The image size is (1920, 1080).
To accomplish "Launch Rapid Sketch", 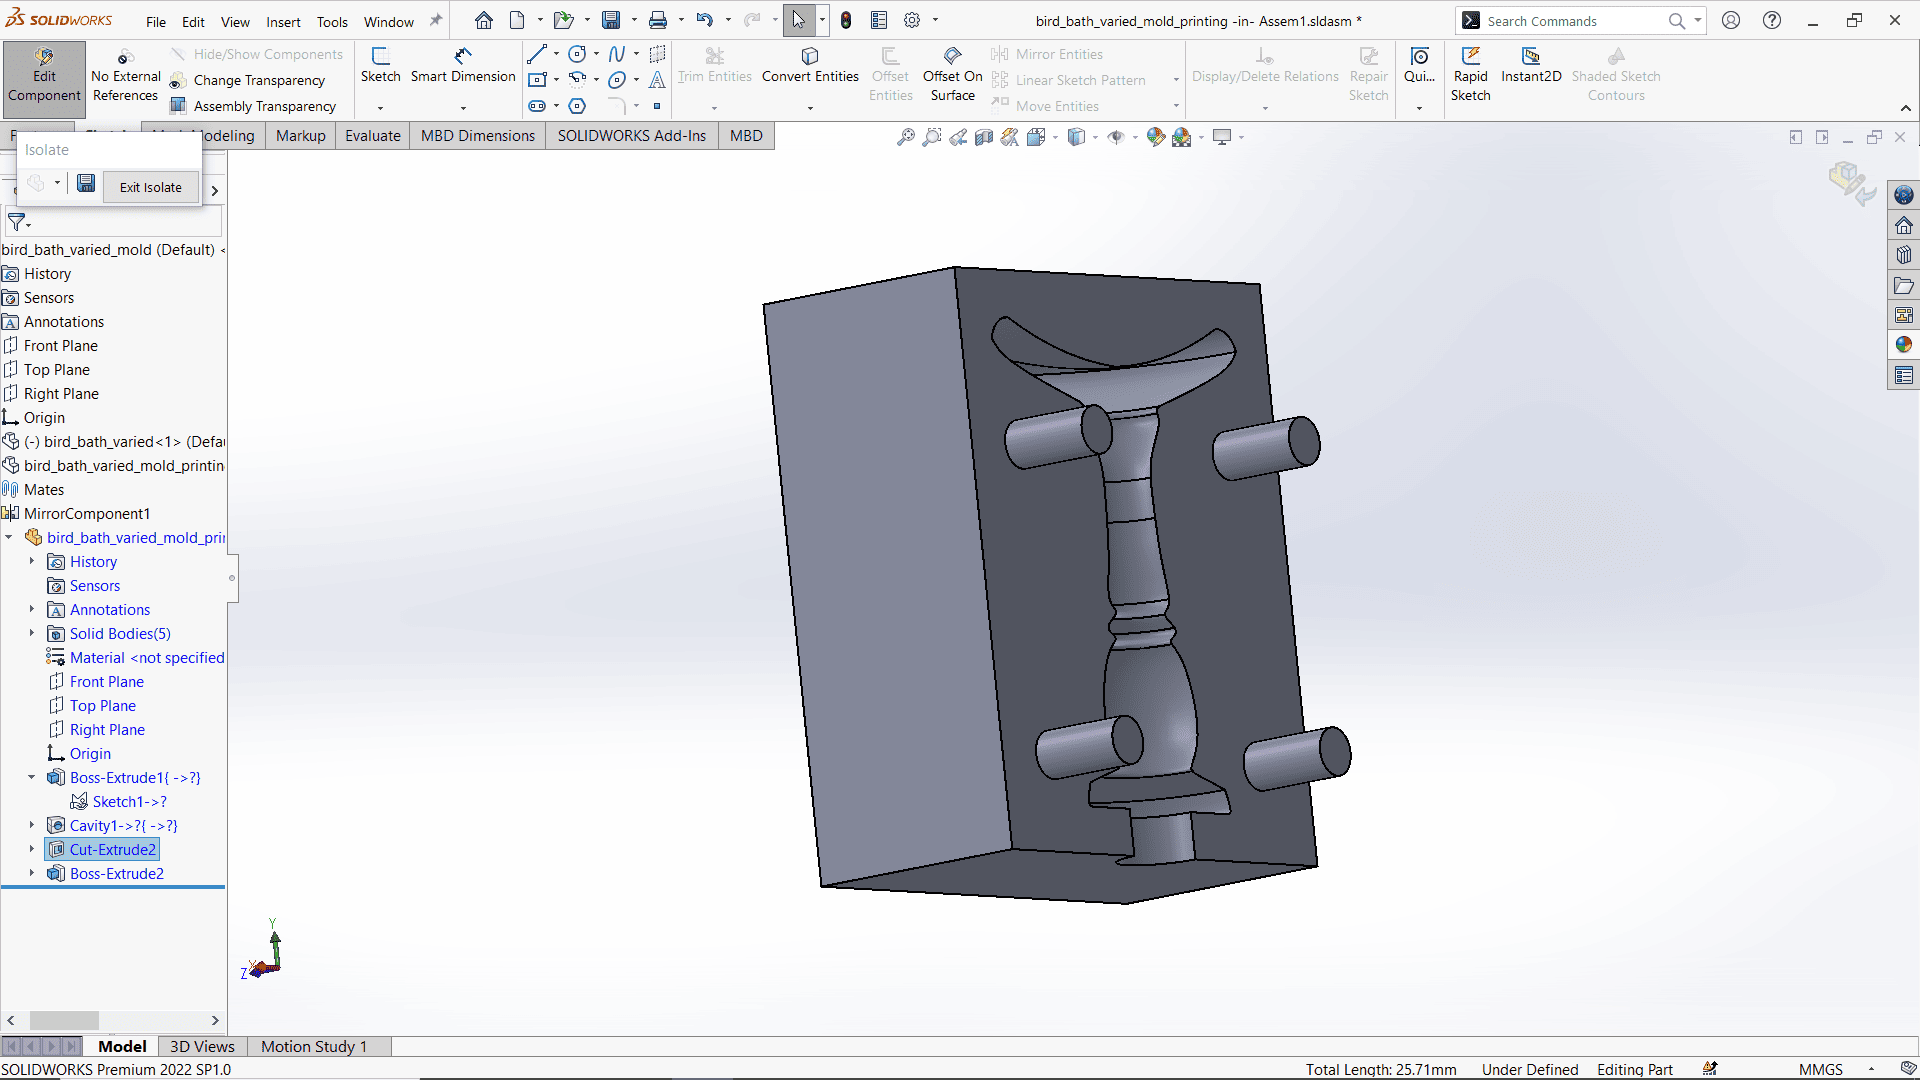I will 1470,75.
